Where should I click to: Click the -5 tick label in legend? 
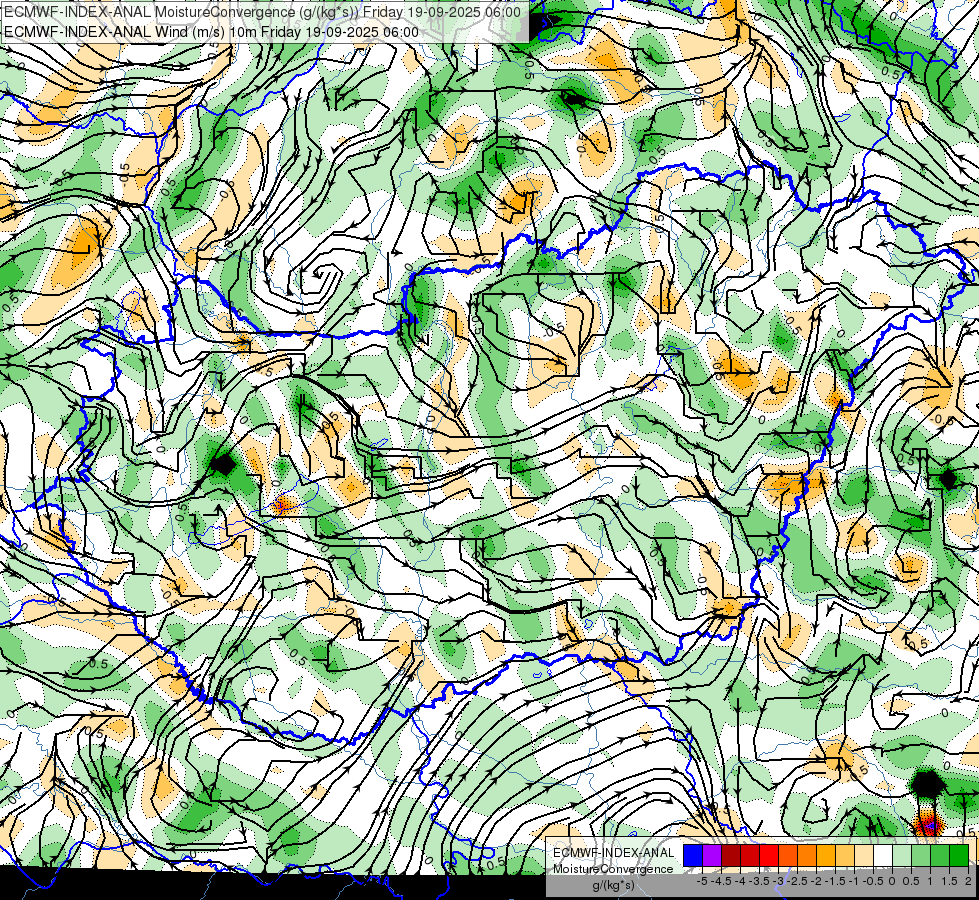(x=702, y=881)
